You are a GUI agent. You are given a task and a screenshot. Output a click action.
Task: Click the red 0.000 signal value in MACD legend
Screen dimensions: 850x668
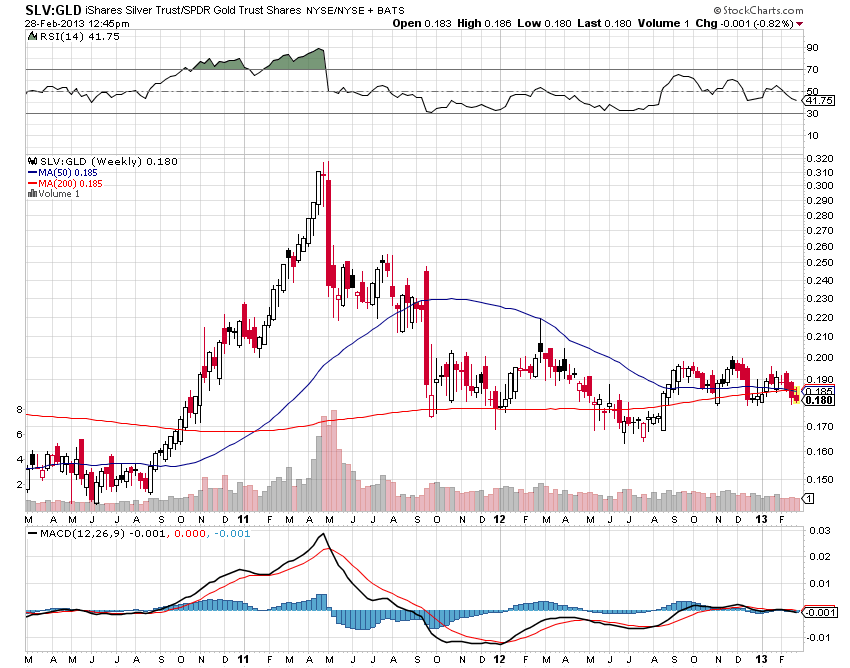pyautogui.click(x=190, y=534)
